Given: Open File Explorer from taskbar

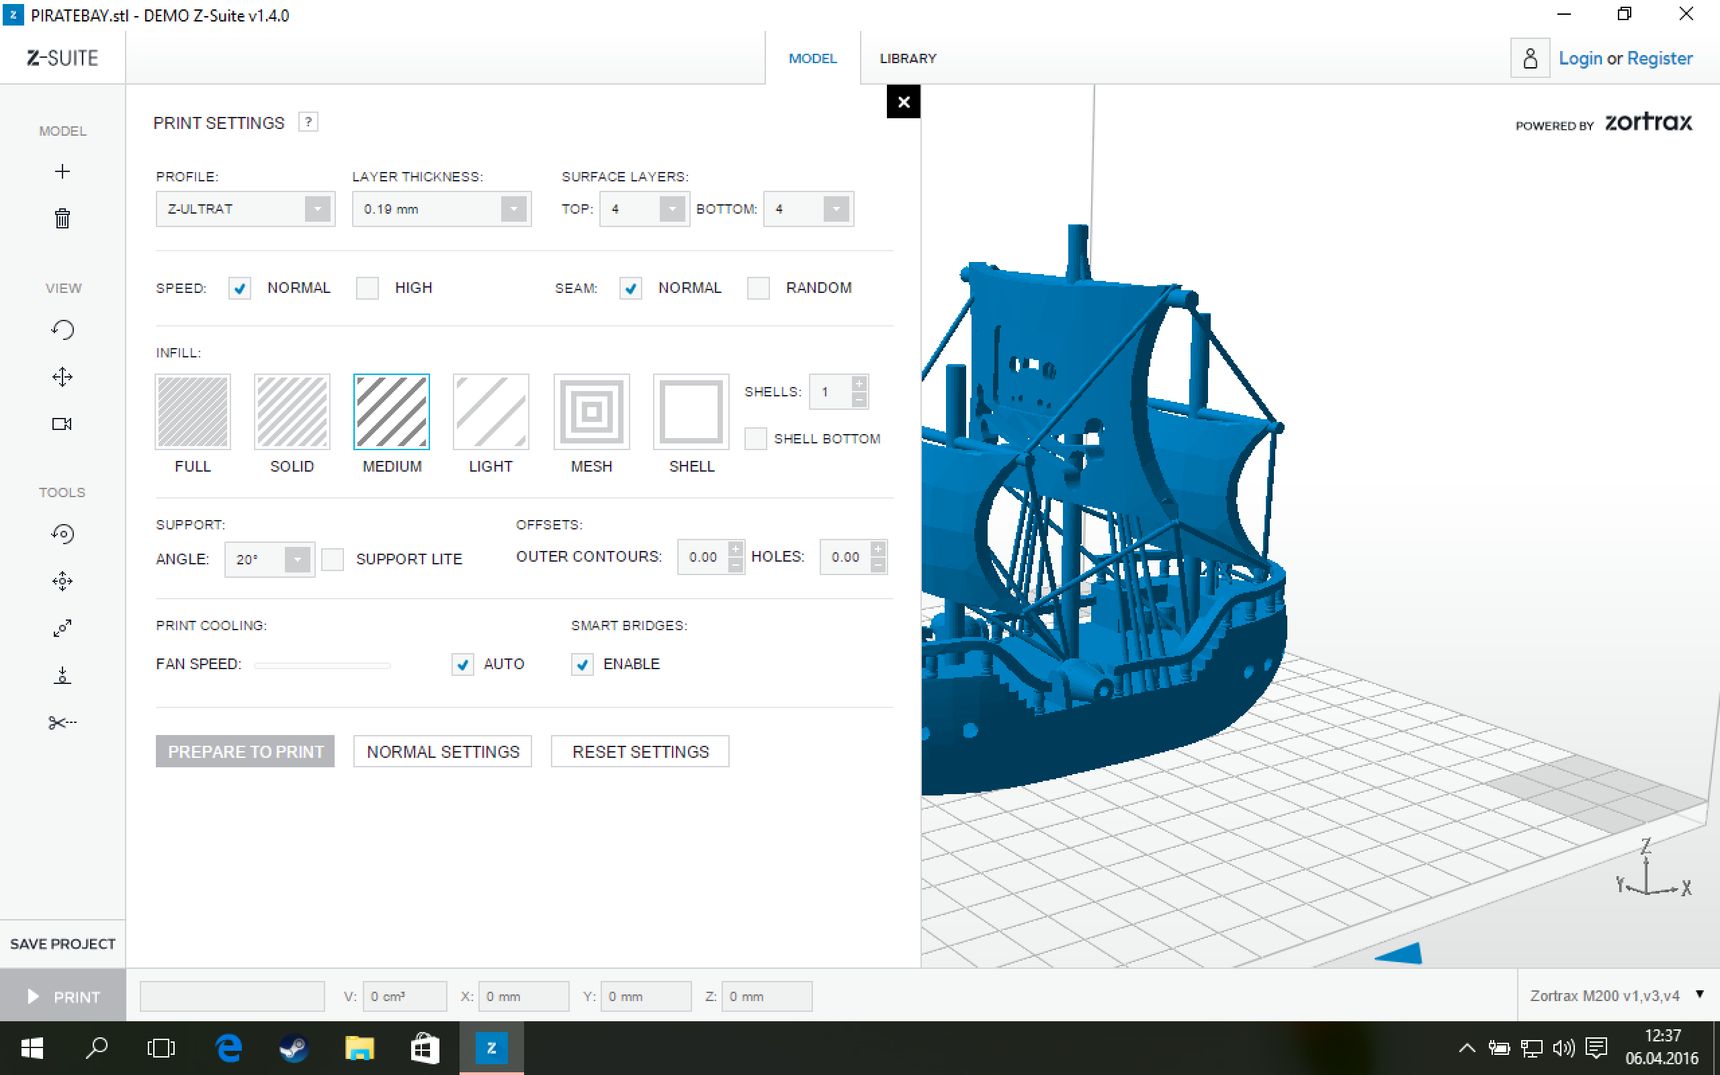Looking at the screenshot, I should point(359,1048).
